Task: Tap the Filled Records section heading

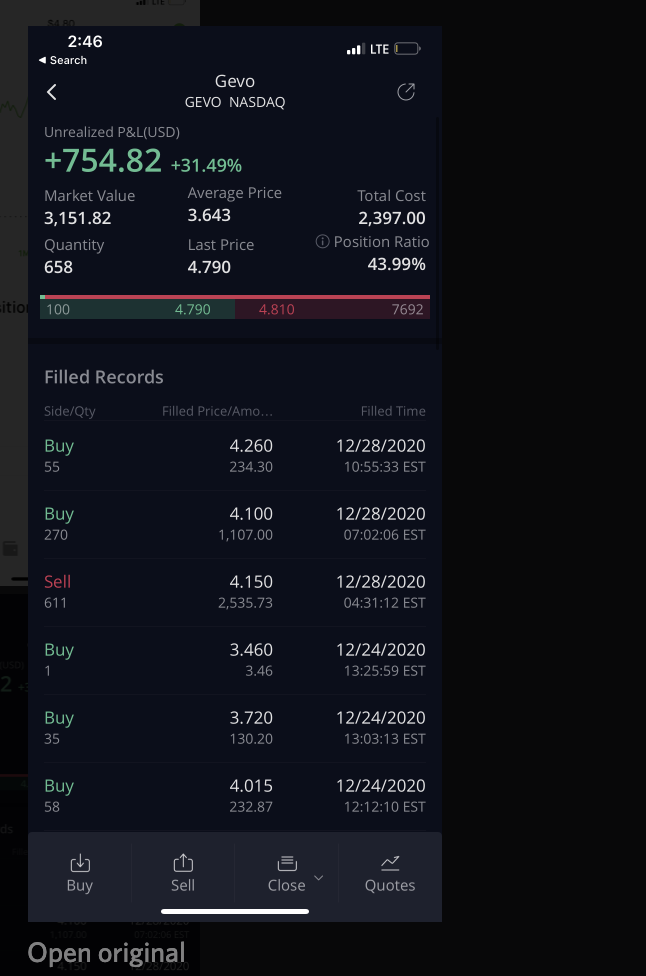Action: [x=104, y=377]
